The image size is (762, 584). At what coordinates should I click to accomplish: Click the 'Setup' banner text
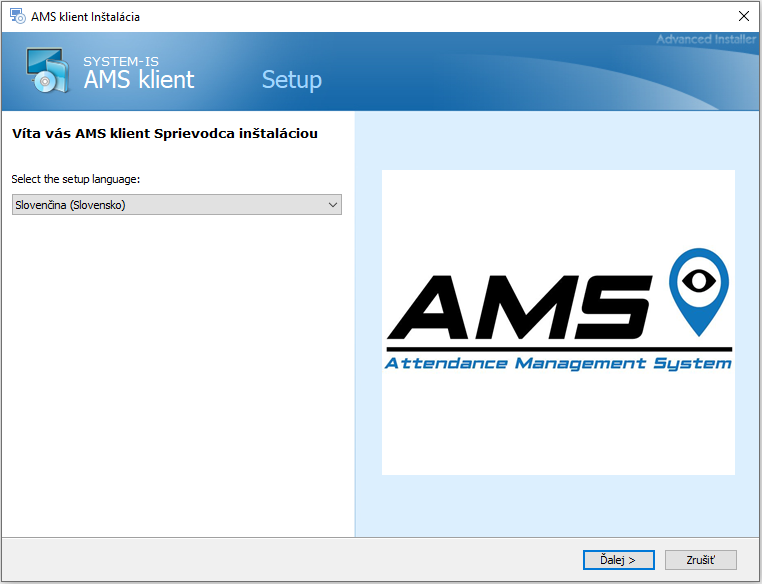[x=292, y=80]
